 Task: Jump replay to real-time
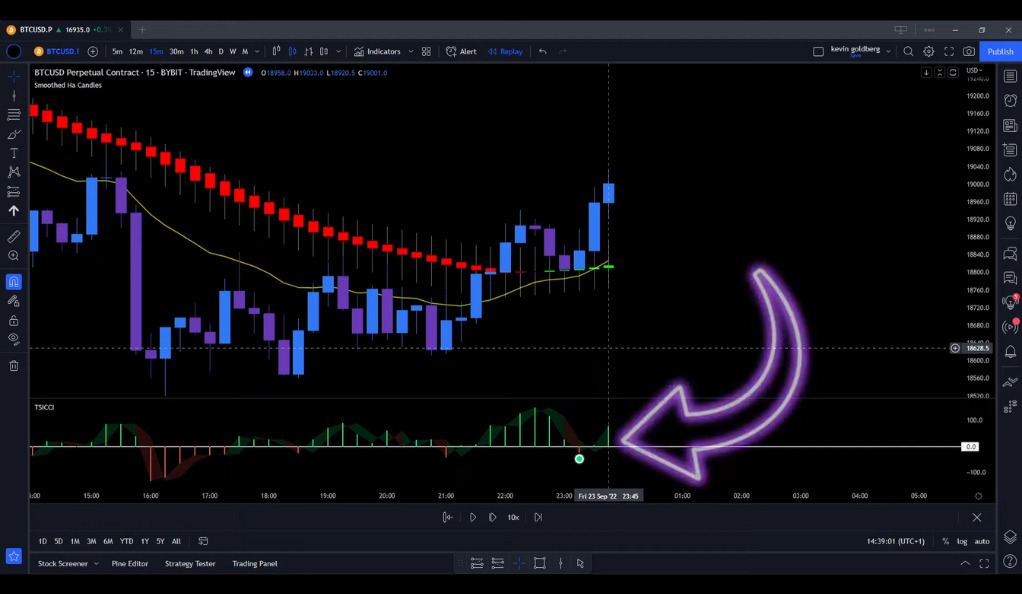click(x=538, y=517)
